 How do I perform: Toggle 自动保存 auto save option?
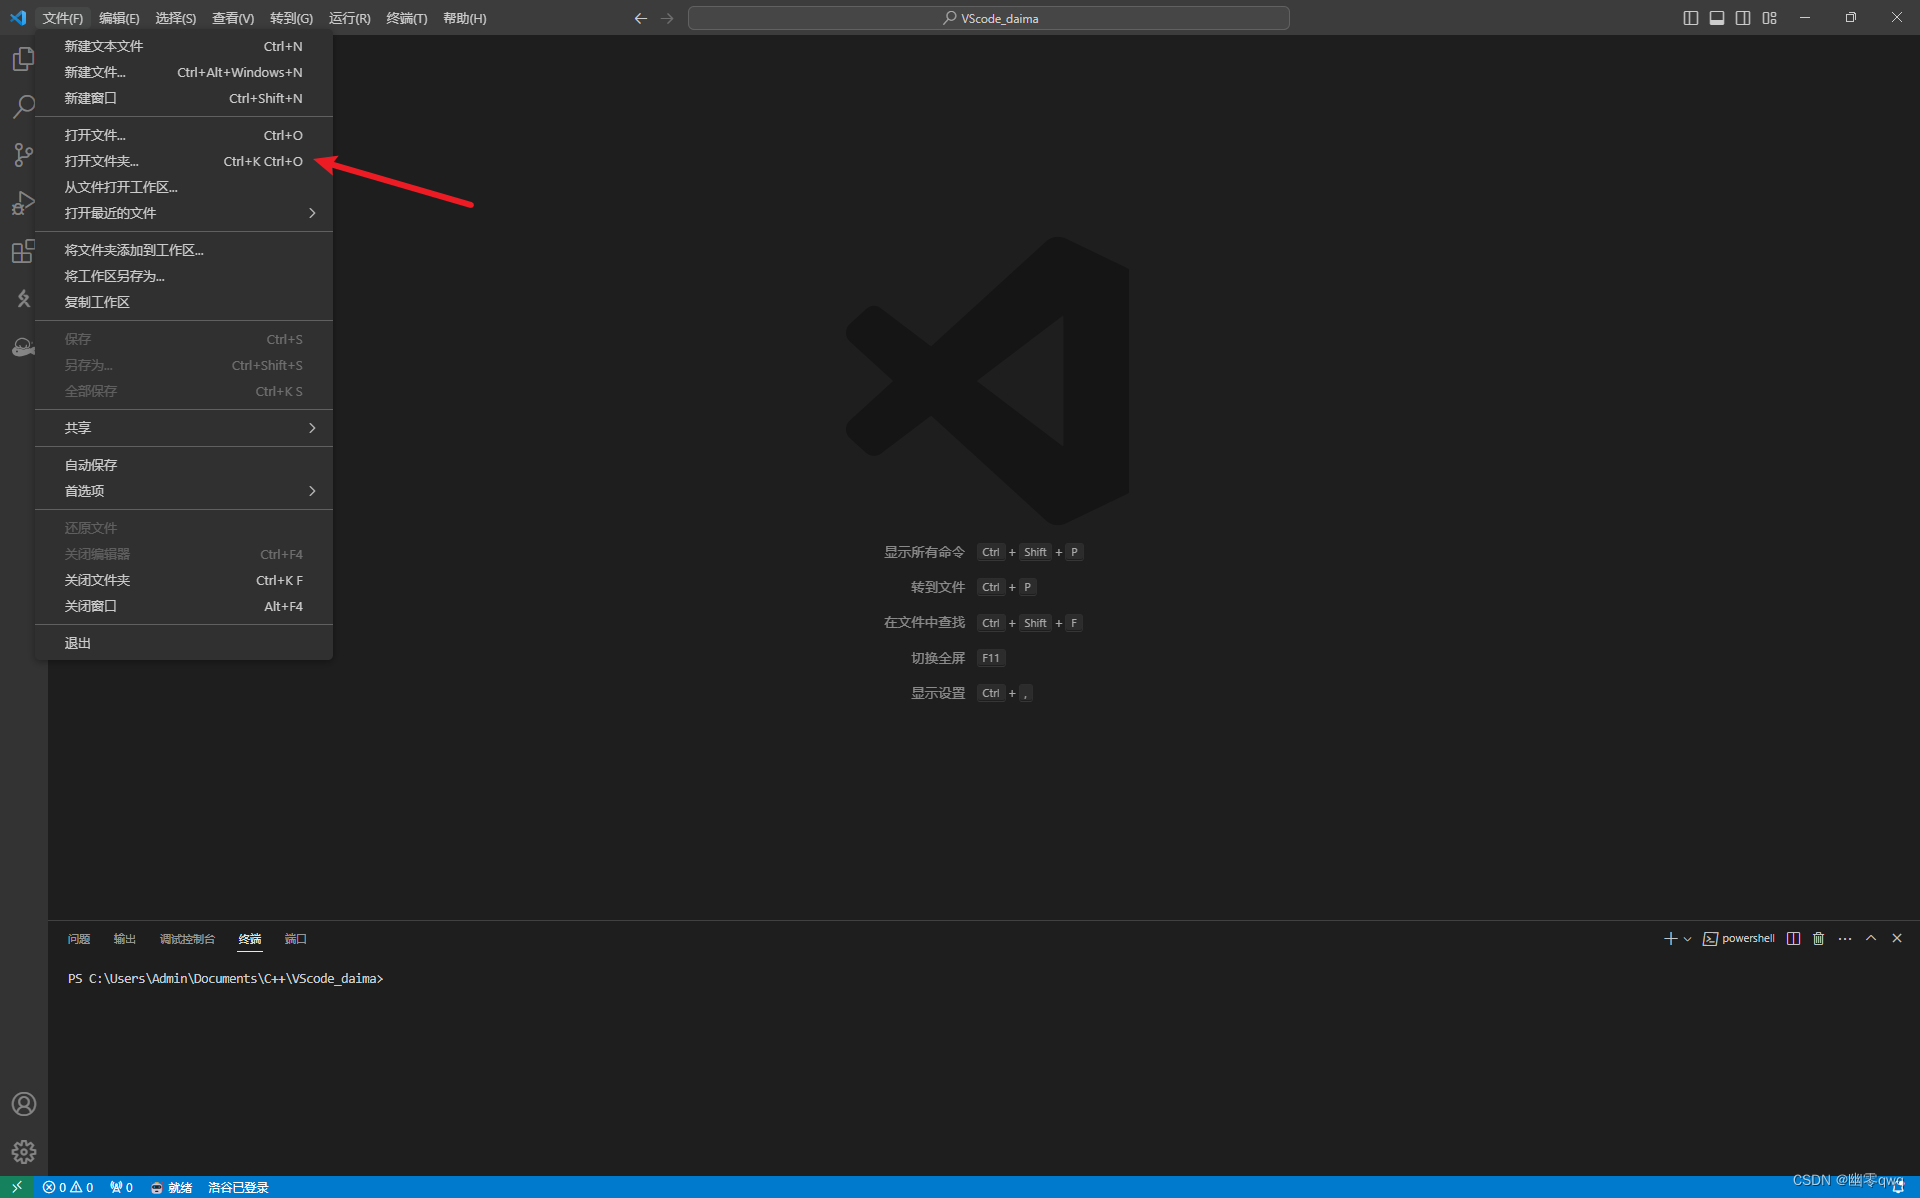point(90,464)
